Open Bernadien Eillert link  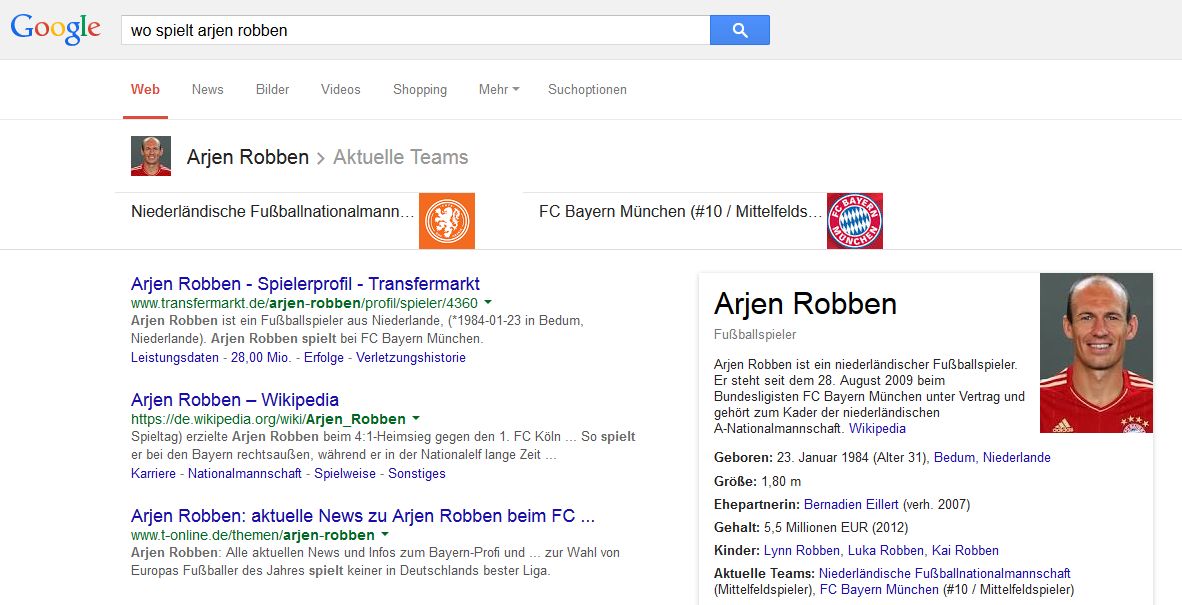(852, 504)
